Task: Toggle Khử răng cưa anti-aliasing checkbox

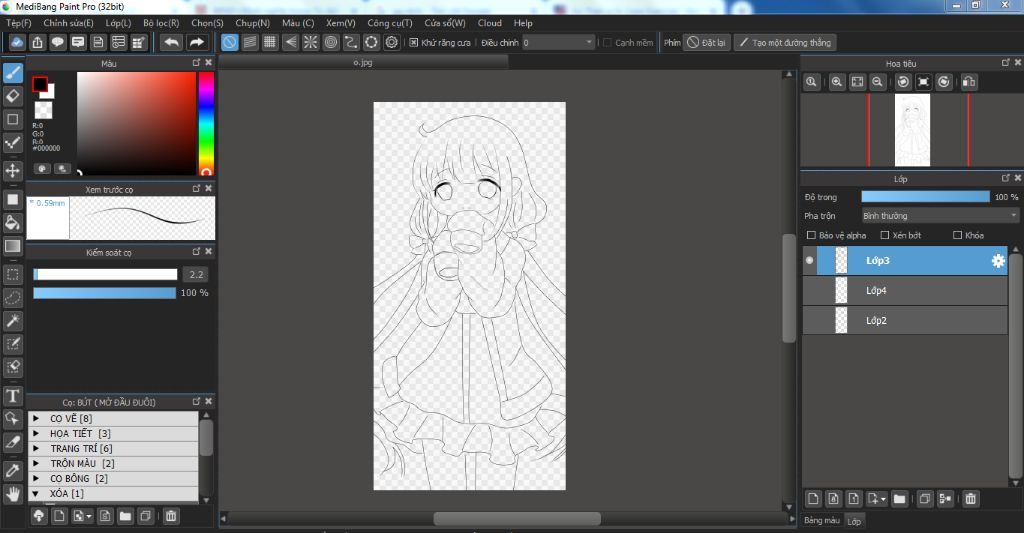Action: (x=413, y=42)
